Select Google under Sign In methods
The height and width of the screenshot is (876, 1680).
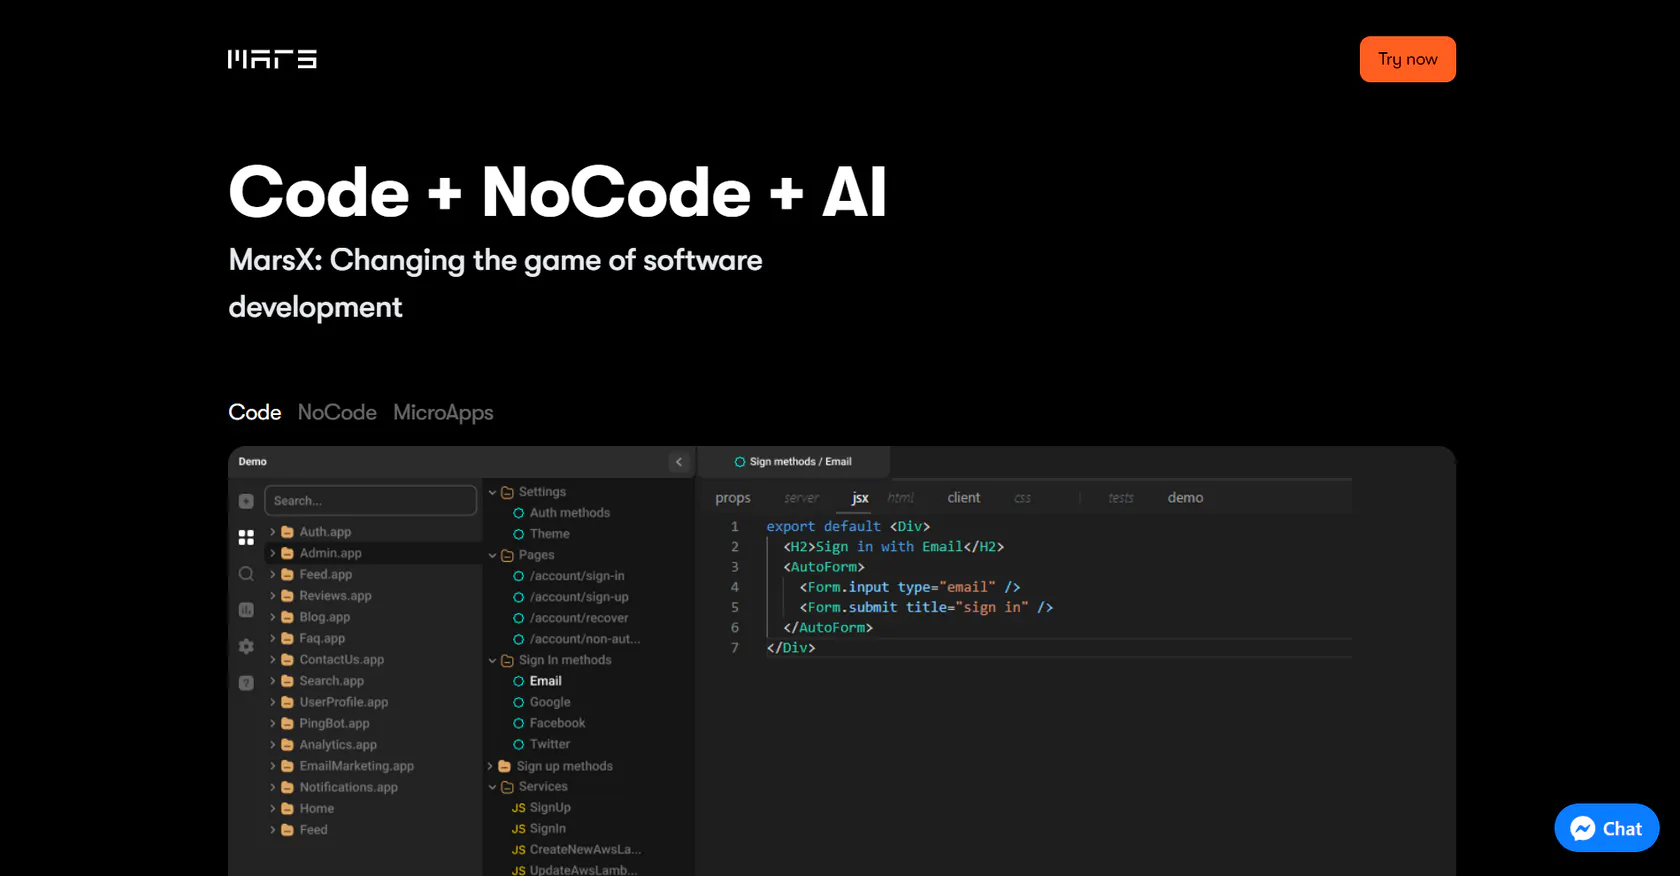tap(550, 702)
